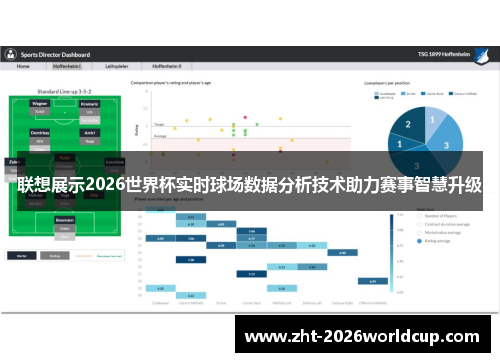The width and height of the screenshot is (500, 362).
Task: Click the gray Backup legend box
Action: [55, 256]
